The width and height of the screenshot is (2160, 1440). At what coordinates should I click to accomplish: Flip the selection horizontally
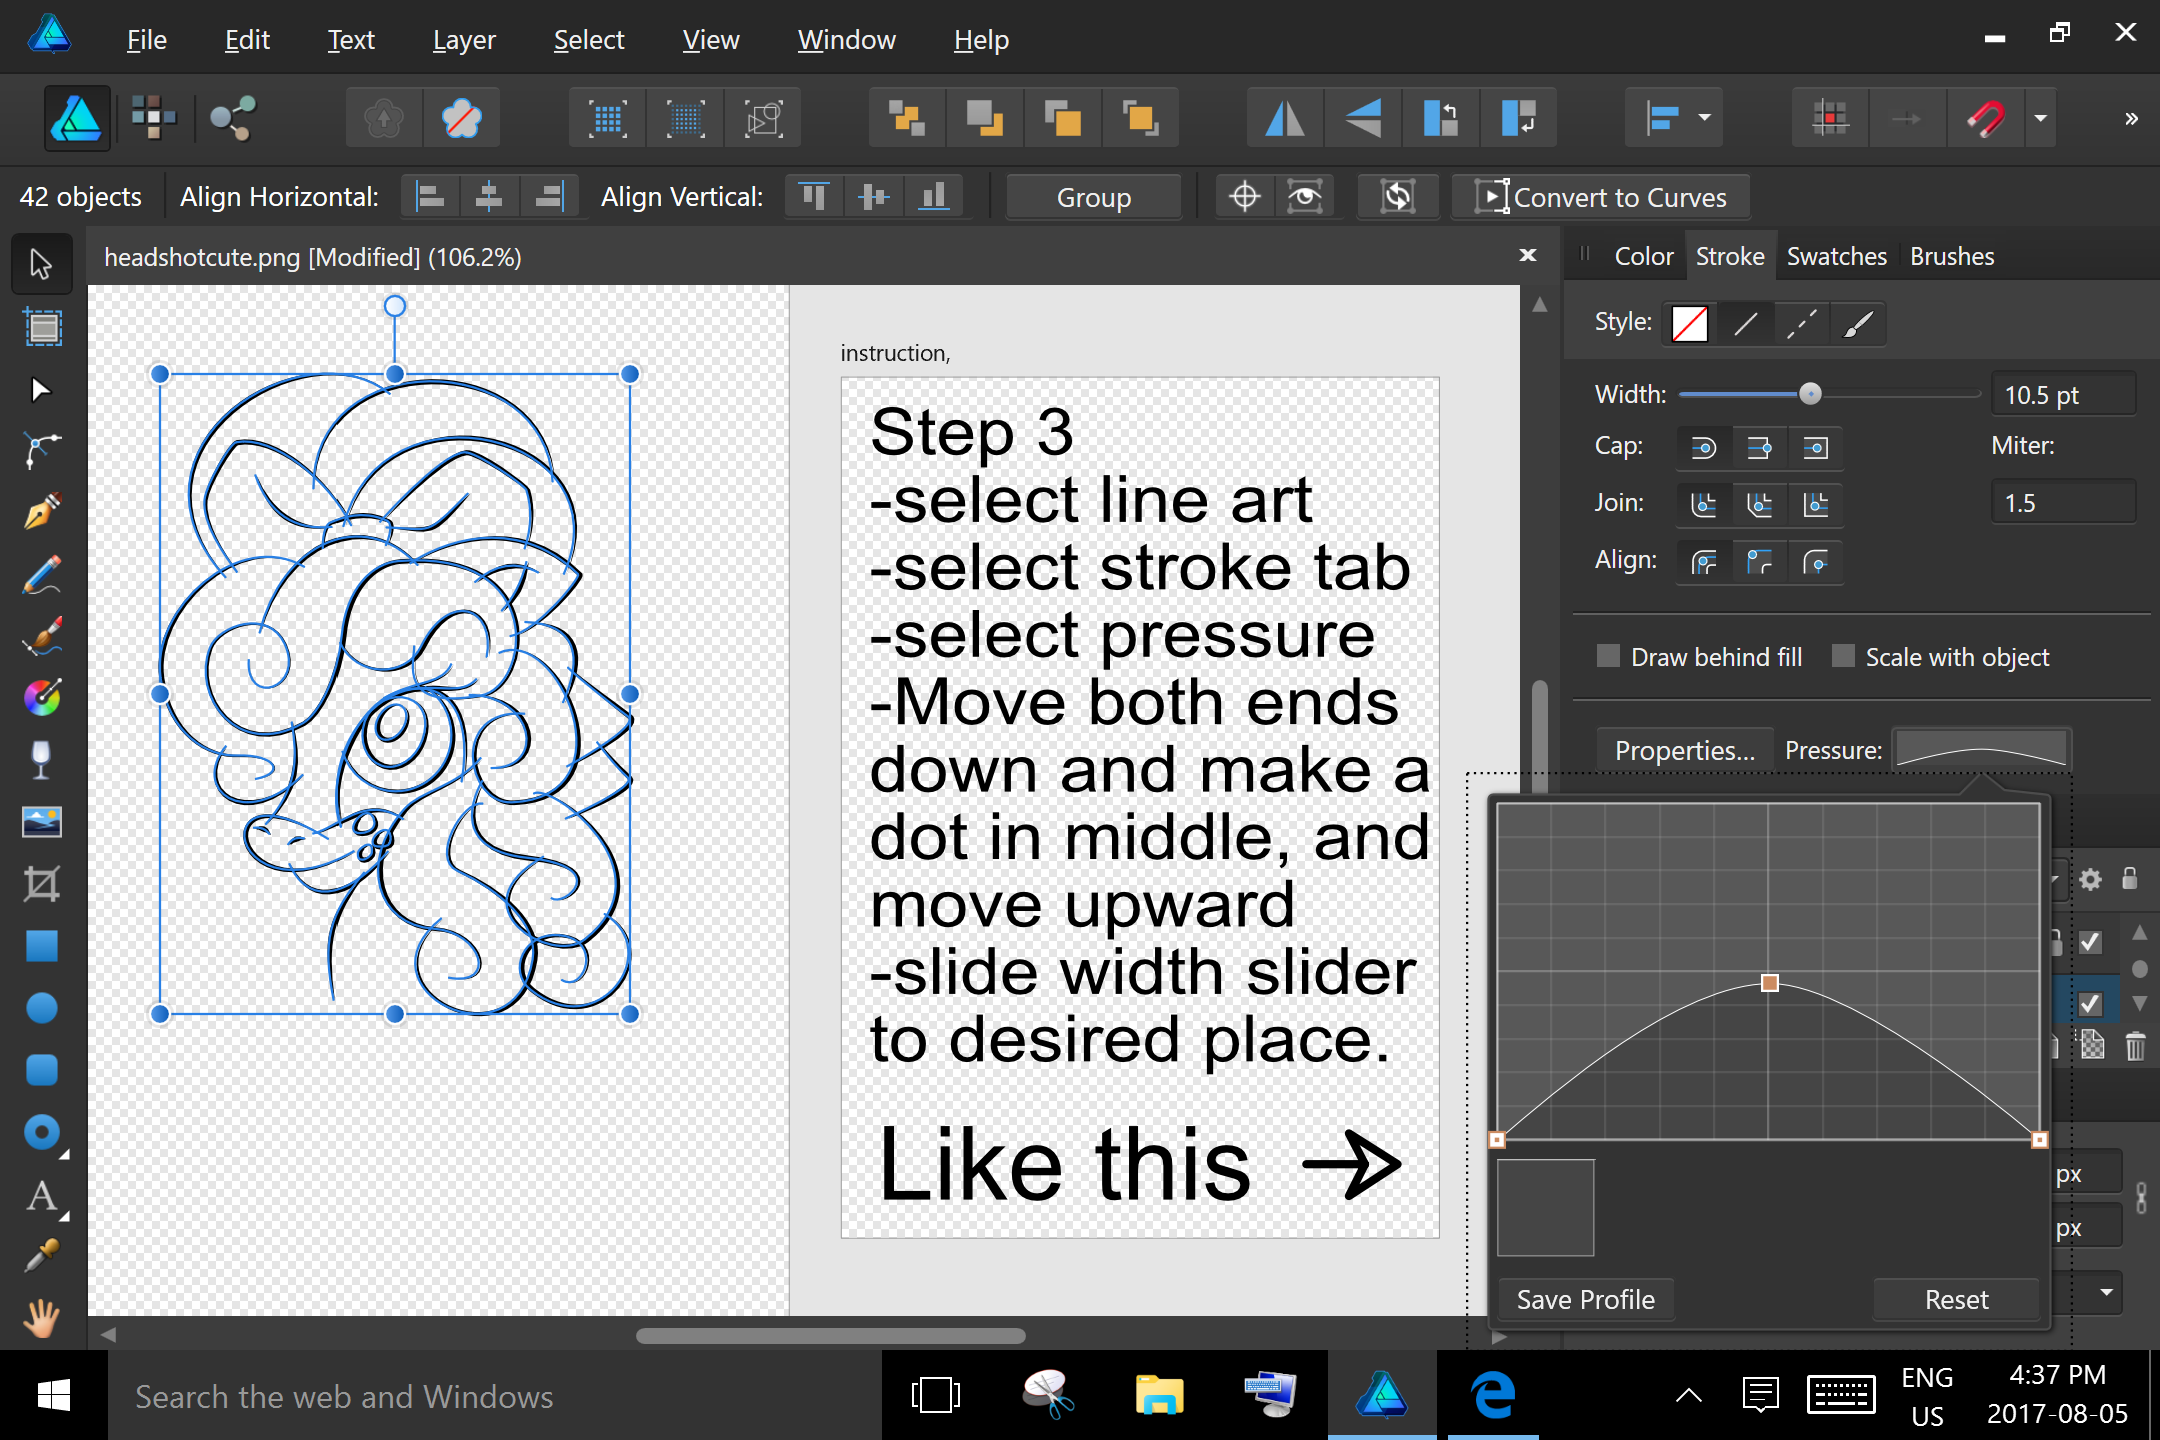tap(1283, 117)
